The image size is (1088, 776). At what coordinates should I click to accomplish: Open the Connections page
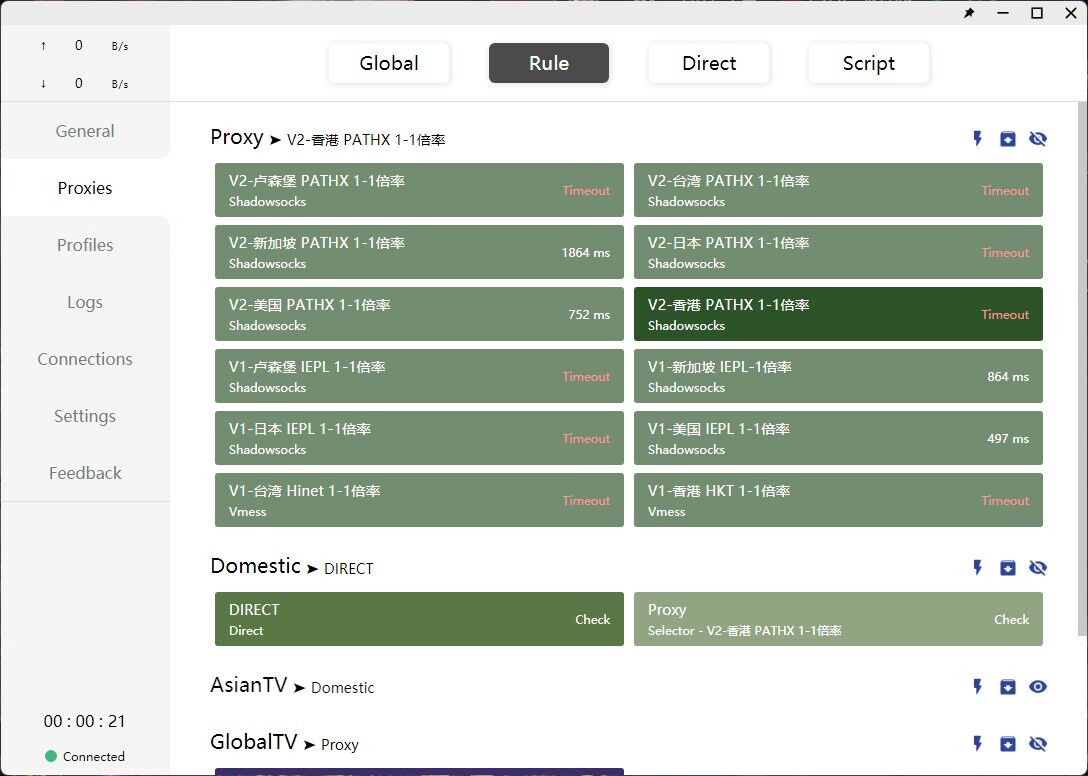[85, 359]
